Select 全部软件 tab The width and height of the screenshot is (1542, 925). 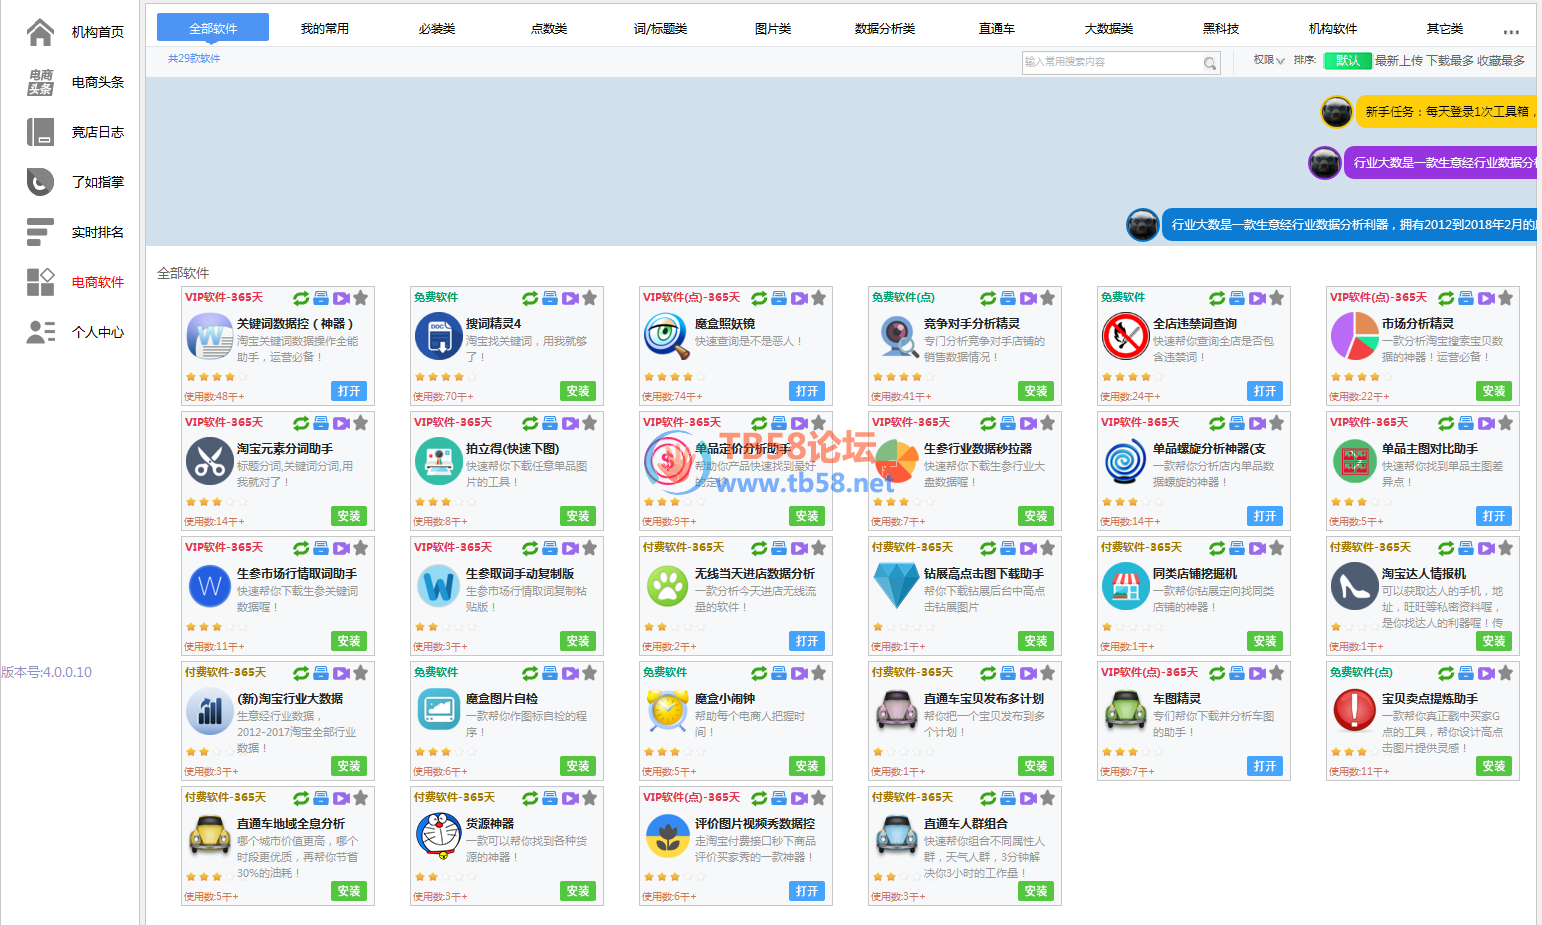click(213, 28)
